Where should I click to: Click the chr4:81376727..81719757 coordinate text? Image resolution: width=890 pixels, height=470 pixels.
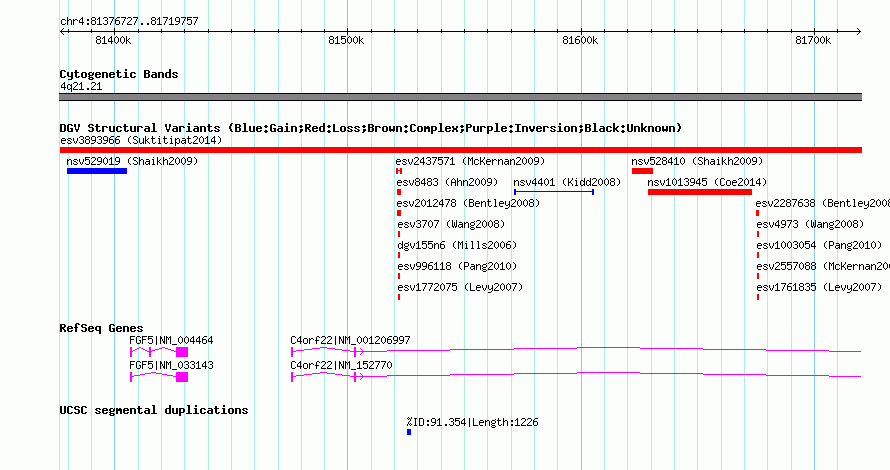(129, 22)
